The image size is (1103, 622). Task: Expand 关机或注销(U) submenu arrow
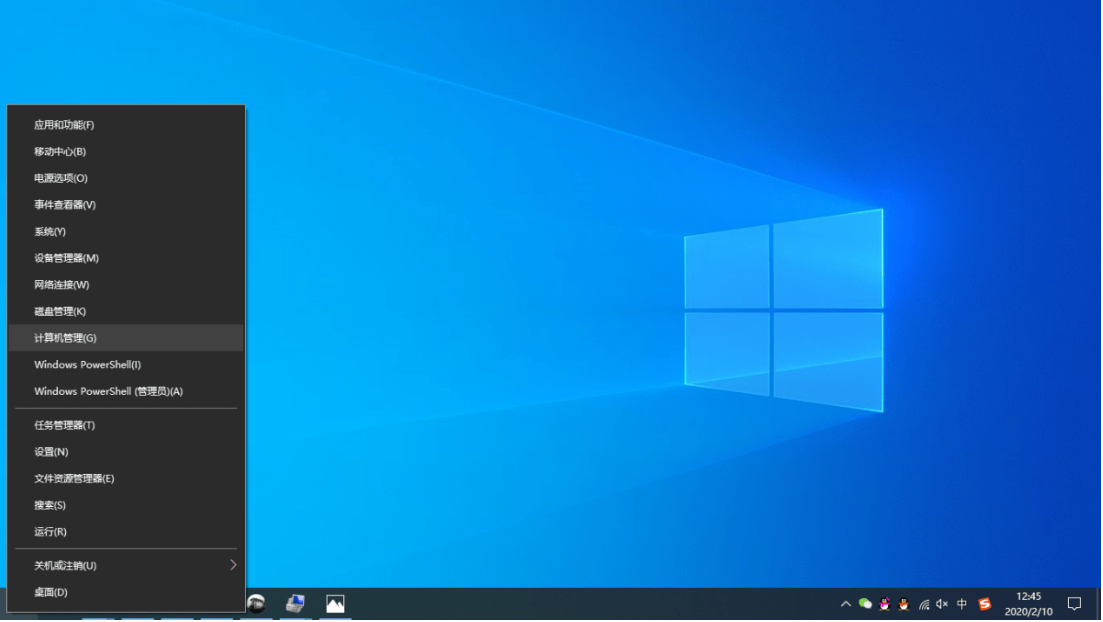[x=233, y=566]
